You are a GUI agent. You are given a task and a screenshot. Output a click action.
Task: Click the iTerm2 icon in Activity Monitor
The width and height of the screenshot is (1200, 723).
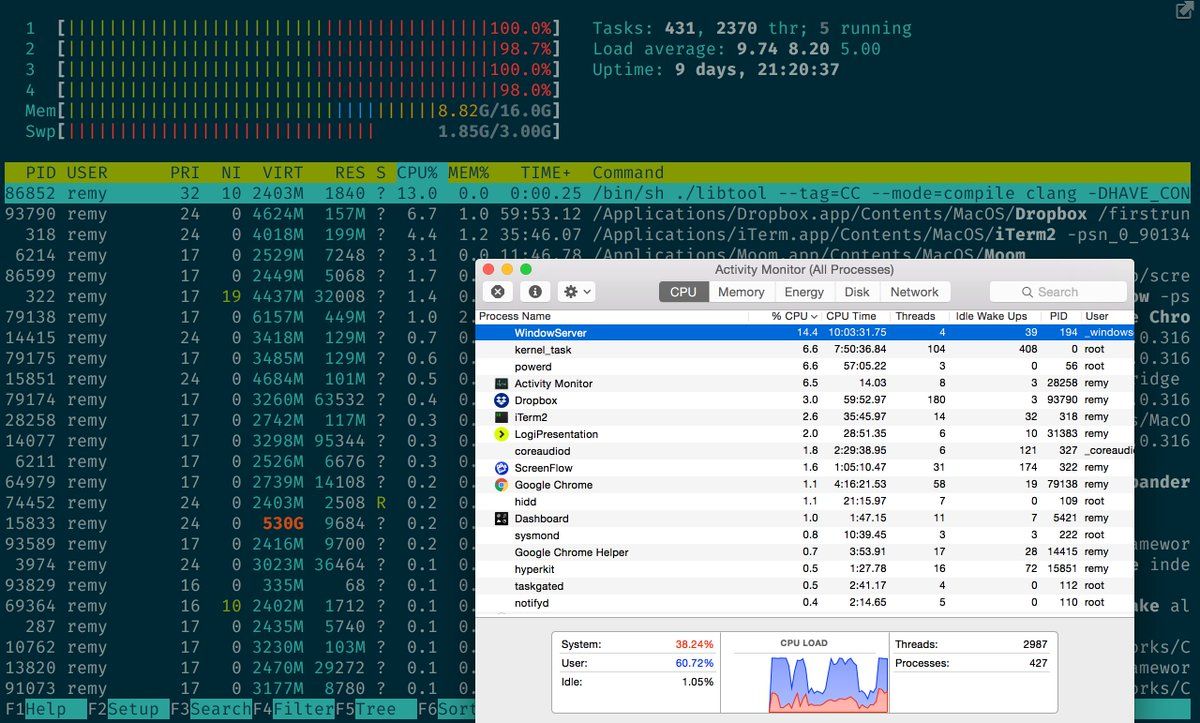[x=502, y=417]
